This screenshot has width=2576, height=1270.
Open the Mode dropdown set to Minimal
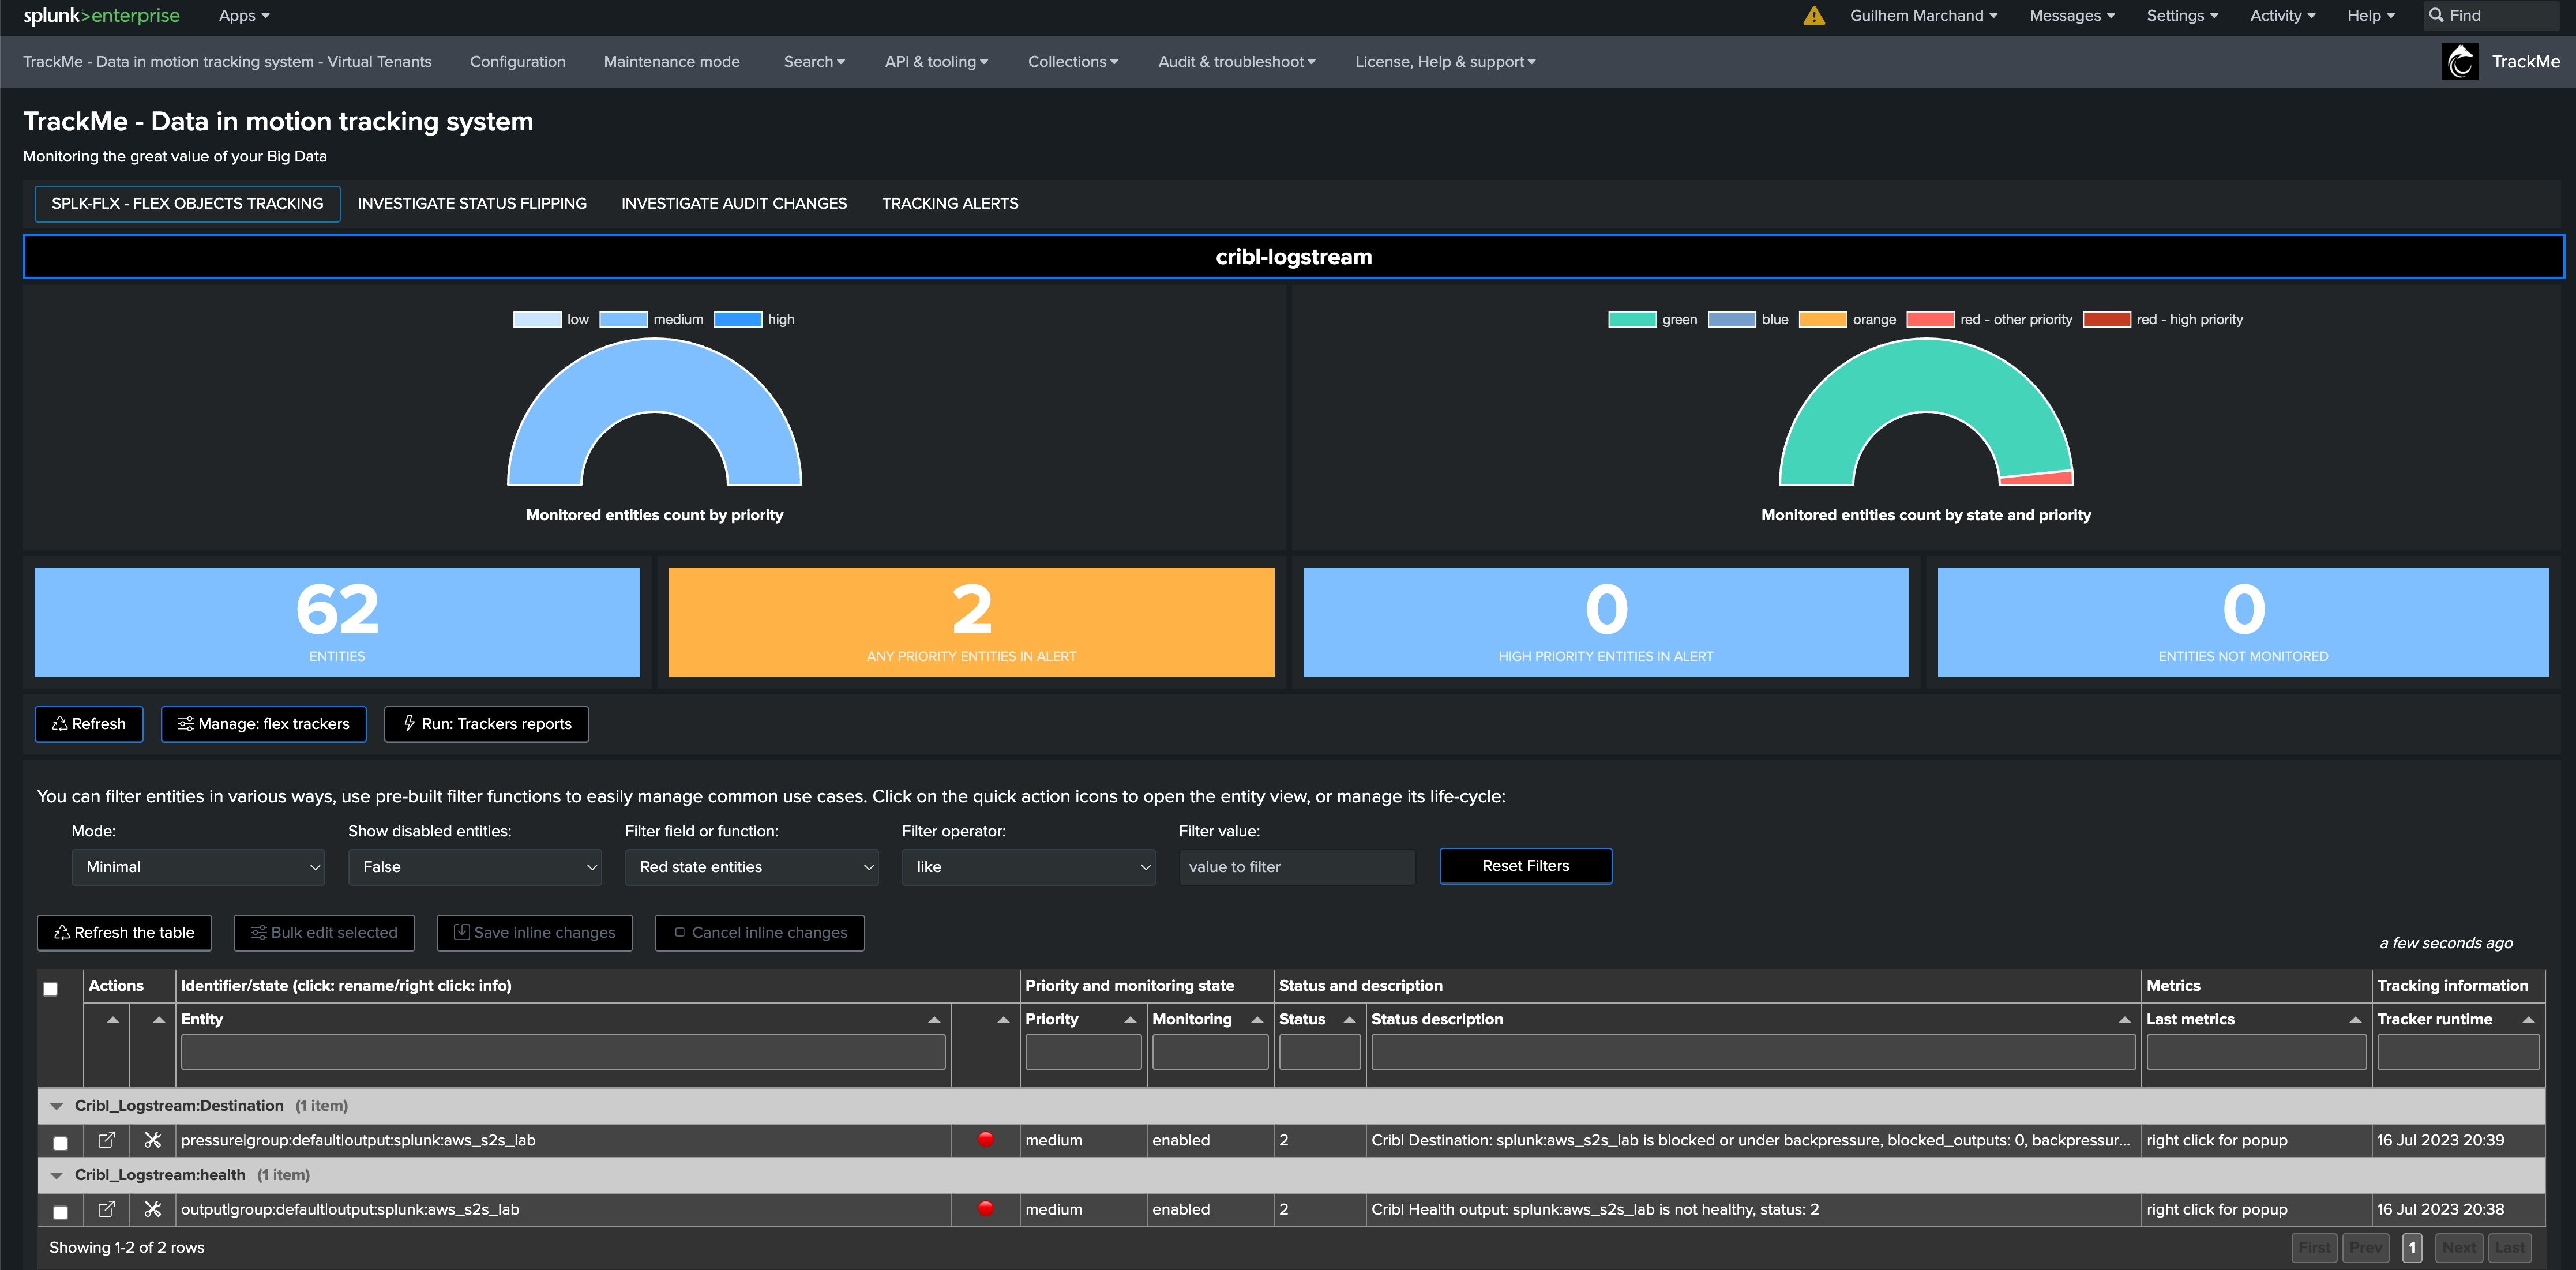(198, 867)
